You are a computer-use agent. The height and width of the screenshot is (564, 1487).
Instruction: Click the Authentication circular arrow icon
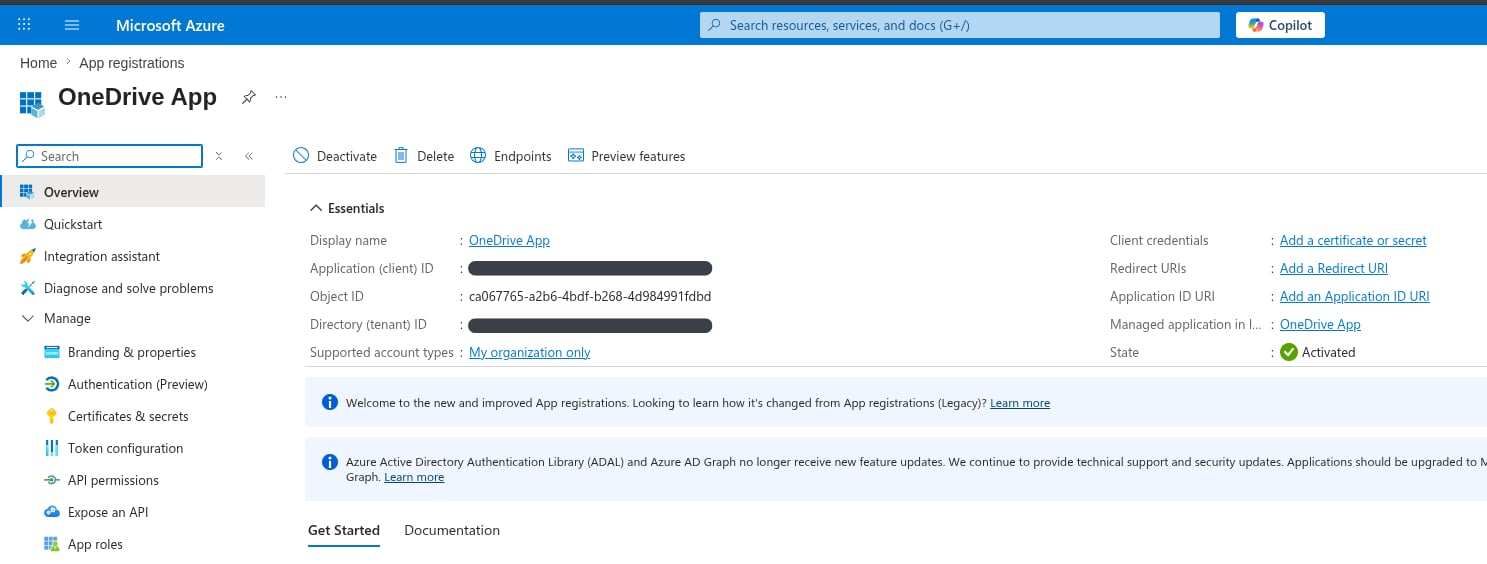[52, 384]
